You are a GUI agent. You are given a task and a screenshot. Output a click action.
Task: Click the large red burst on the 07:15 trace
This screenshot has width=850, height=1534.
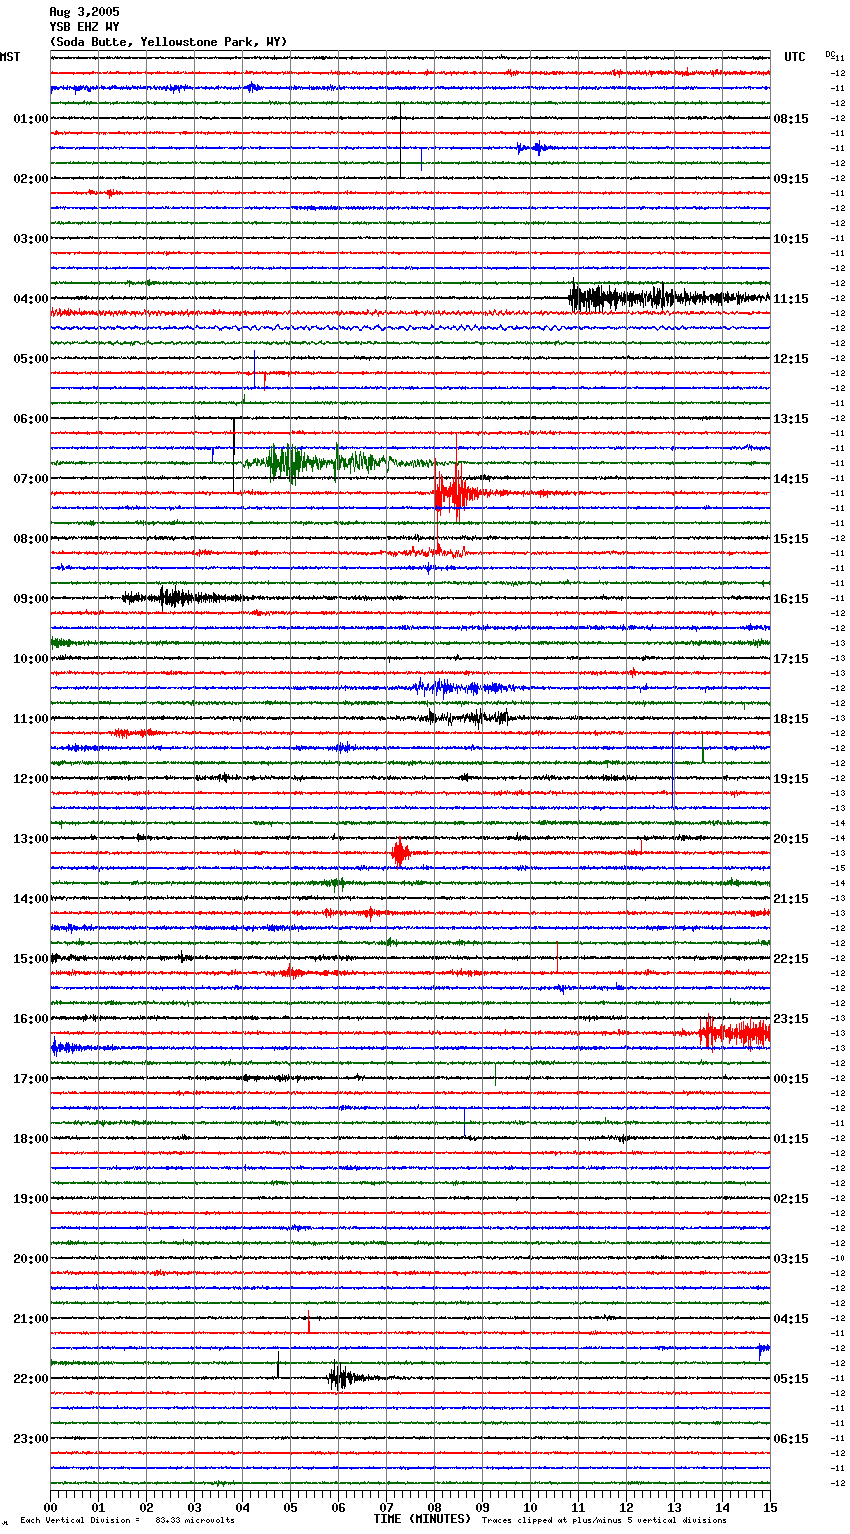(x=456, y=492)
